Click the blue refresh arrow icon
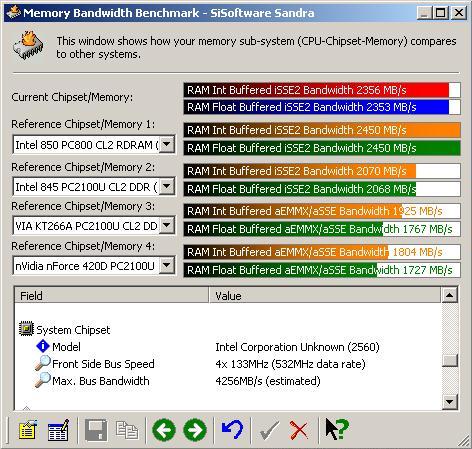Image resolution: width=472 pixels, height=449 pixels. (232, 430)
